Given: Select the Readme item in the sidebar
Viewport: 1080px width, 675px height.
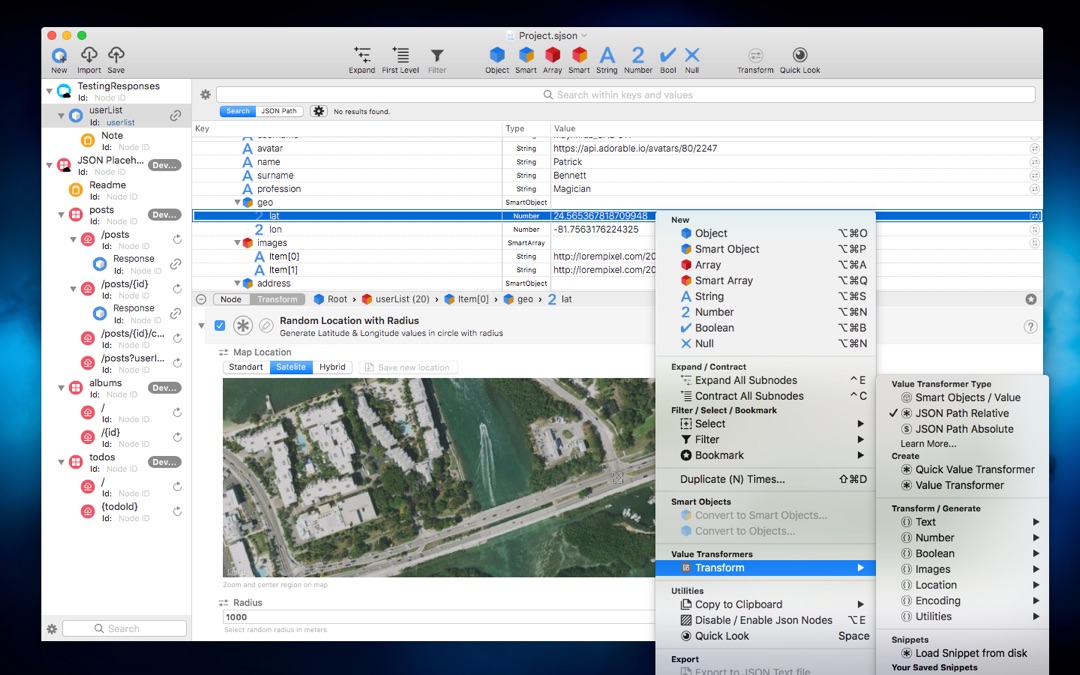Looking at the screenshot, I should point(107,185).
